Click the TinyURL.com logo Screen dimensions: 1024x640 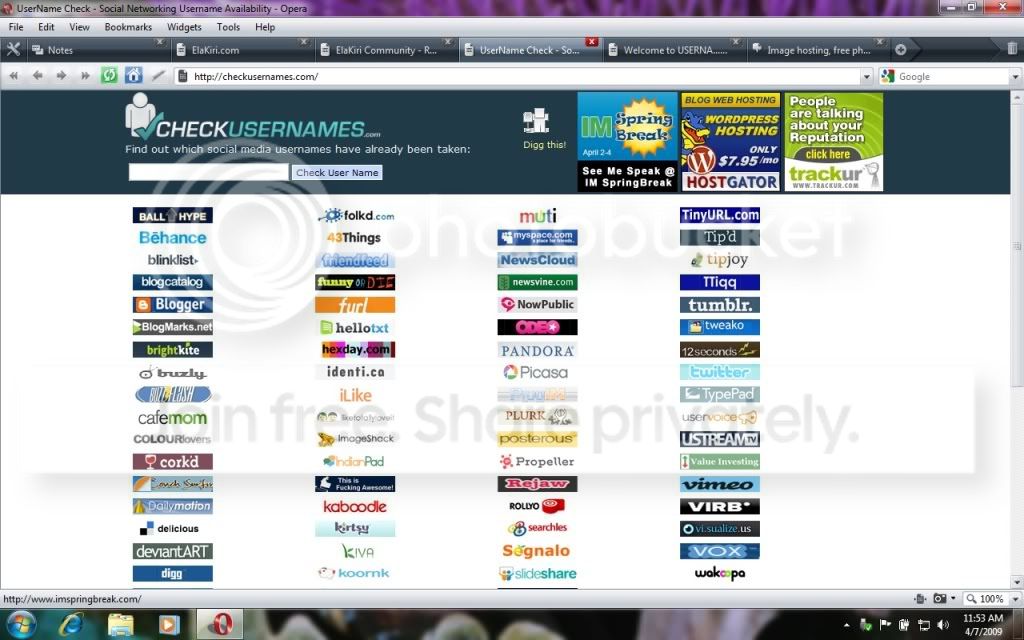click(719, 216)
